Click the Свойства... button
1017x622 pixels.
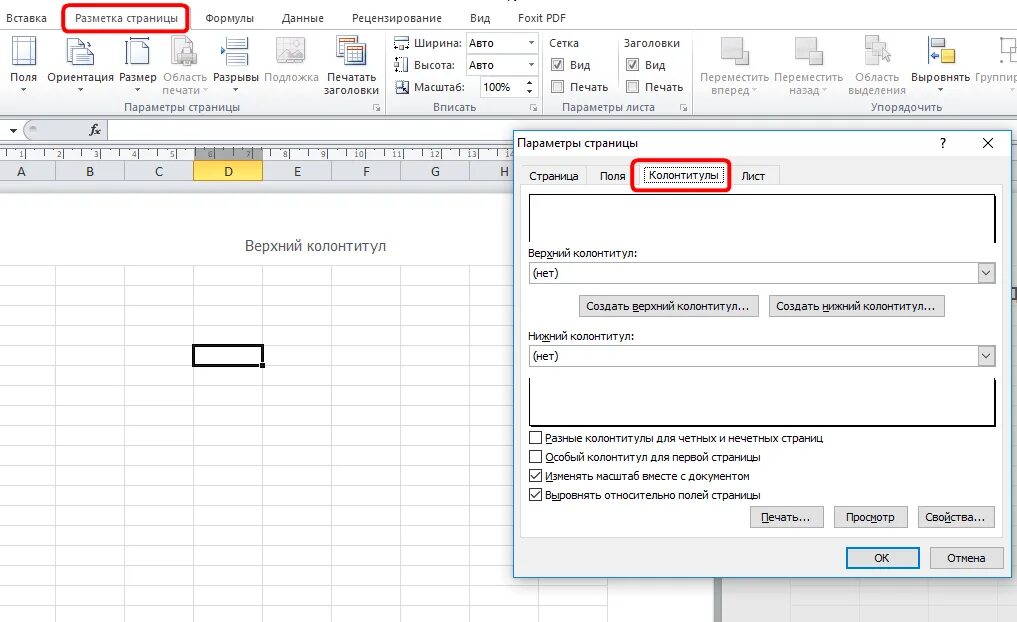click(x=955, y=517)
